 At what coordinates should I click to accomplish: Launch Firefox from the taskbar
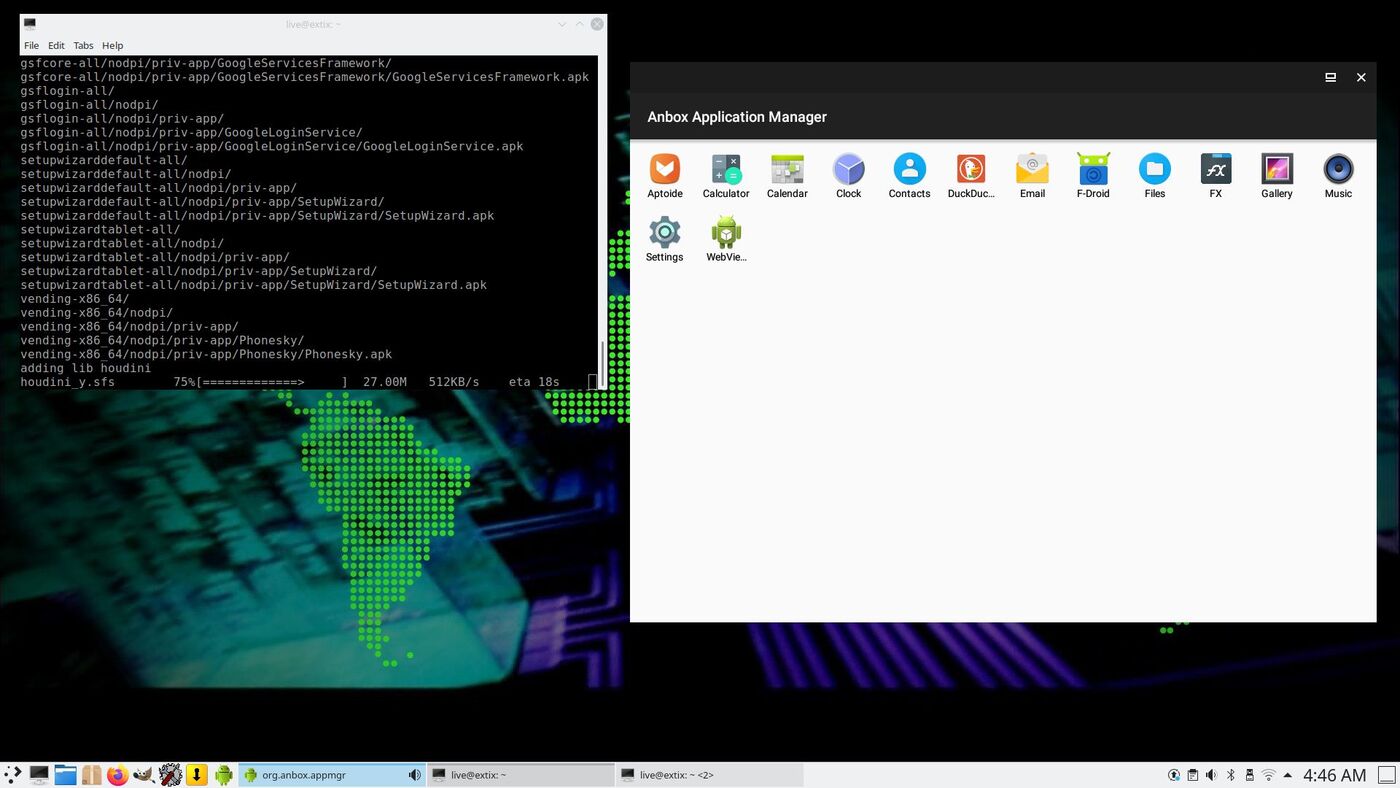pyautogui.click(x=118, y=775)
